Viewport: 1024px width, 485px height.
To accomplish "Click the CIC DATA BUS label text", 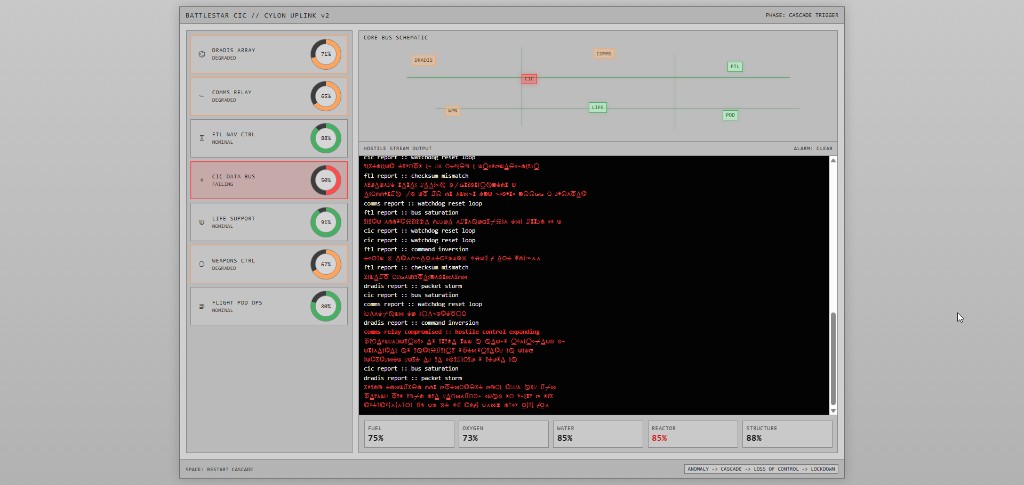I will pos(233,176).
